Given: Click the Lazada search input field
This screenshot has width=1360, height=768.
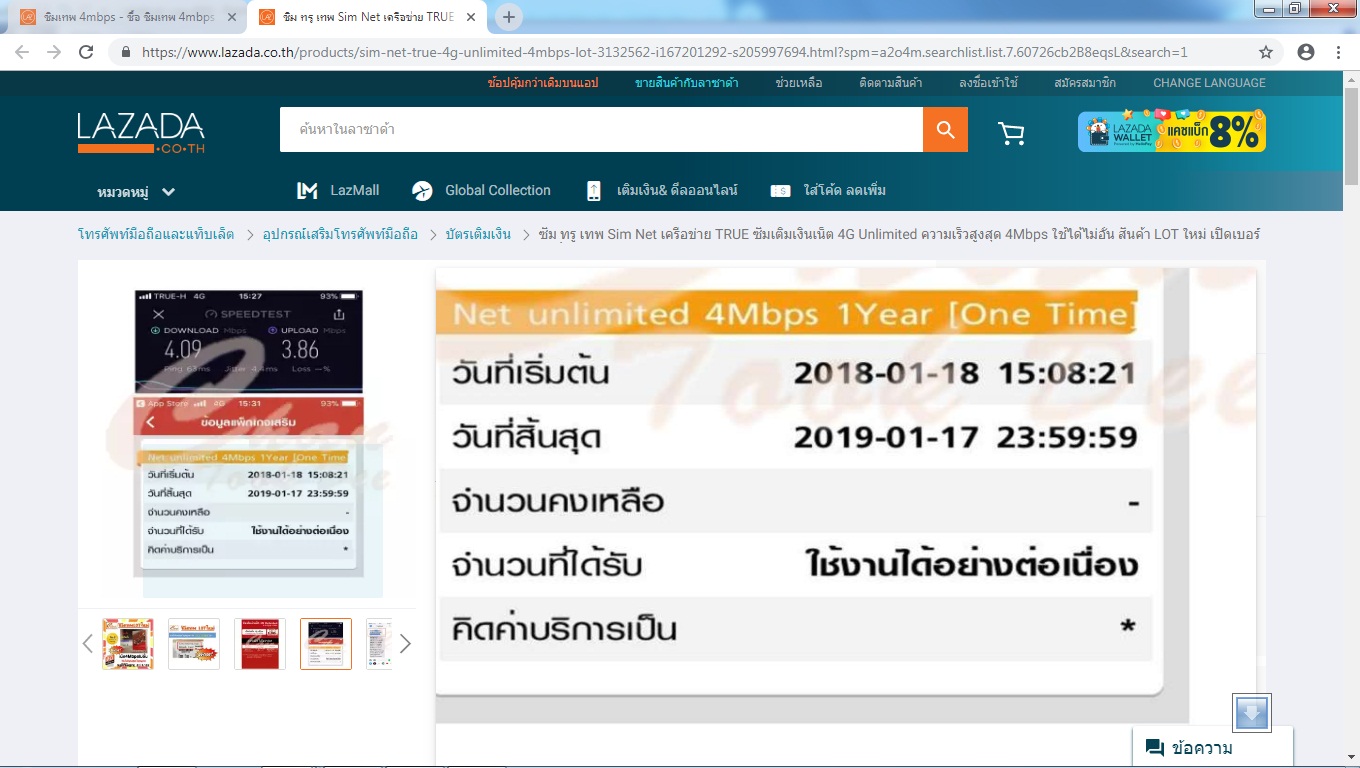Looking at the screenshot, I should 601,130.
